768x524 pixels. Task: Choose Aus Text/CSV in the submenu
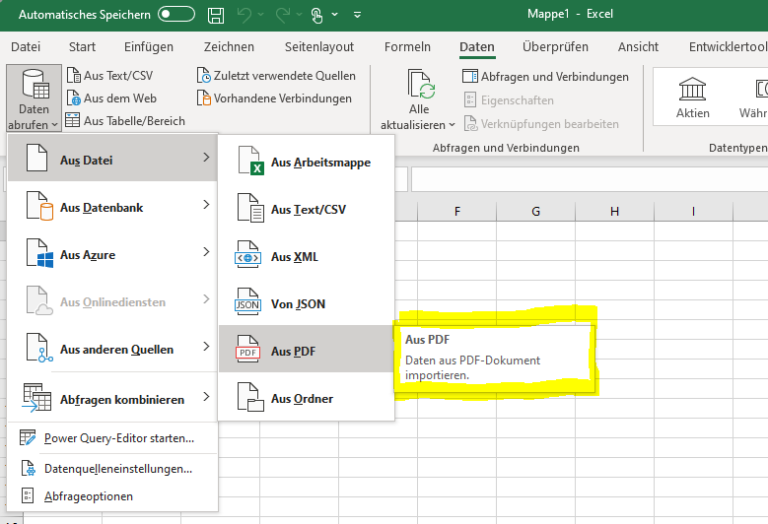click(306, 209)
